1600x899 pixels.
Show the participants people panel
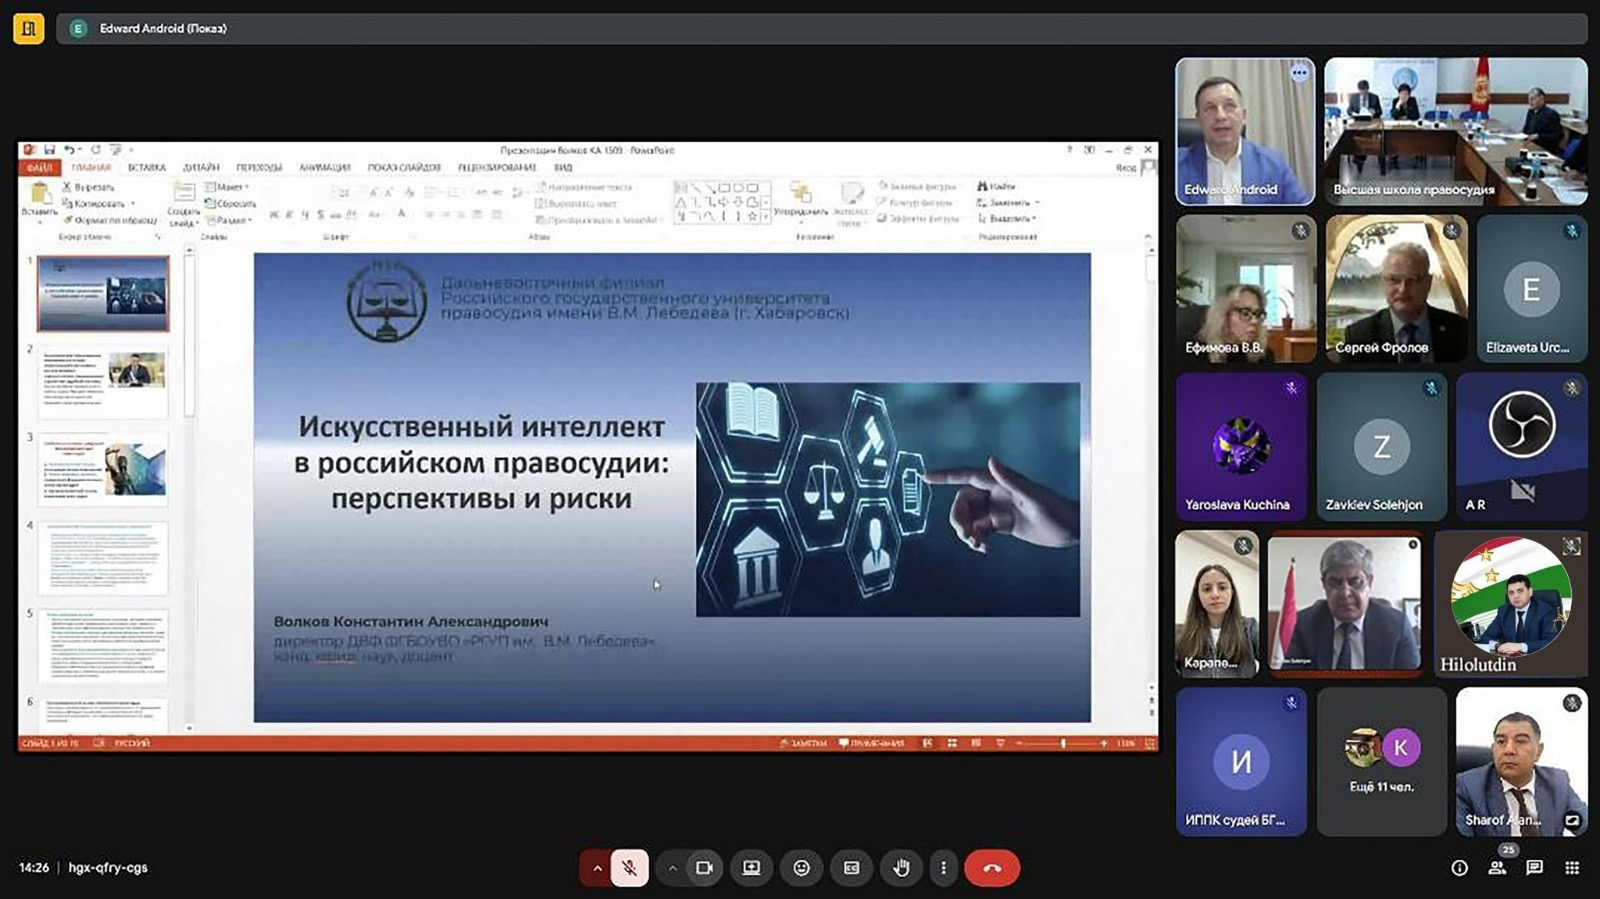click(x=1497, y=868)
